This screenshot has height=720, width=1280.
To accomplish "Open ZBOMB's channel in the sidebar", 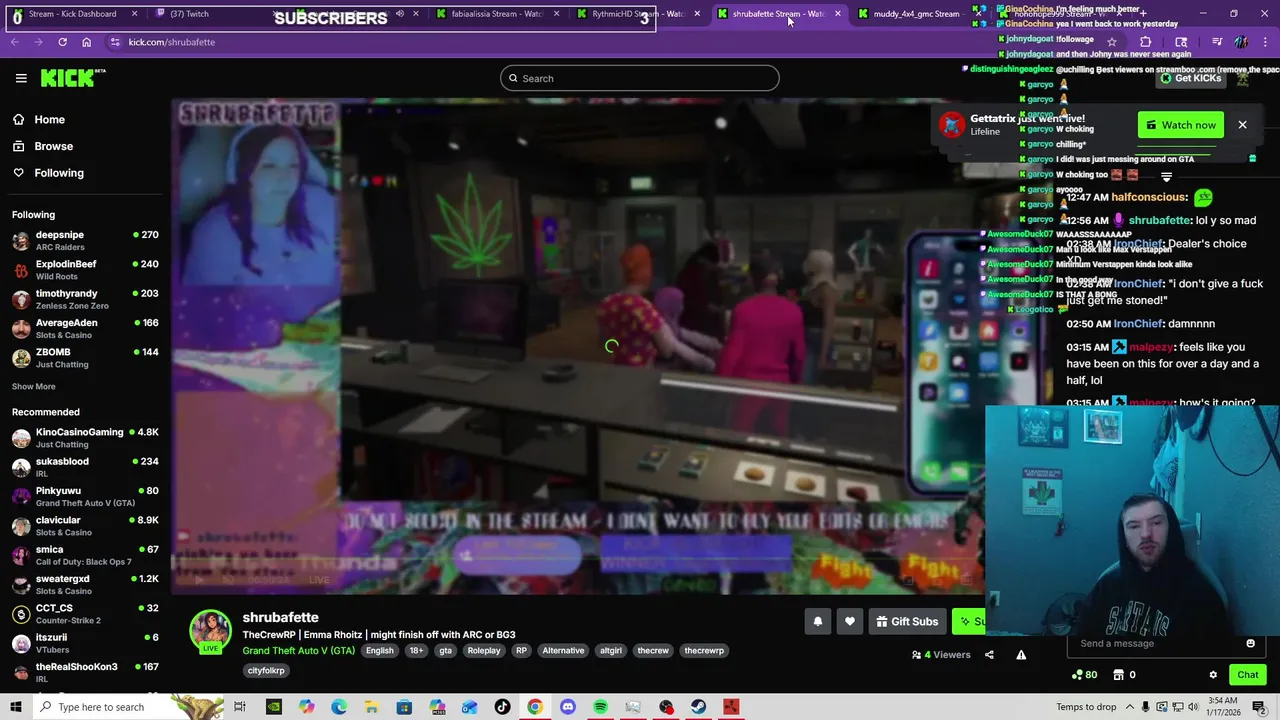I will pos(85,357).
